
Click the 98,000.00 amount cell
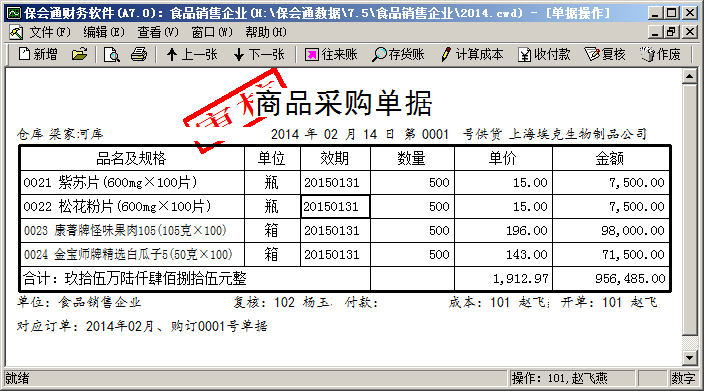pos(611,231)
